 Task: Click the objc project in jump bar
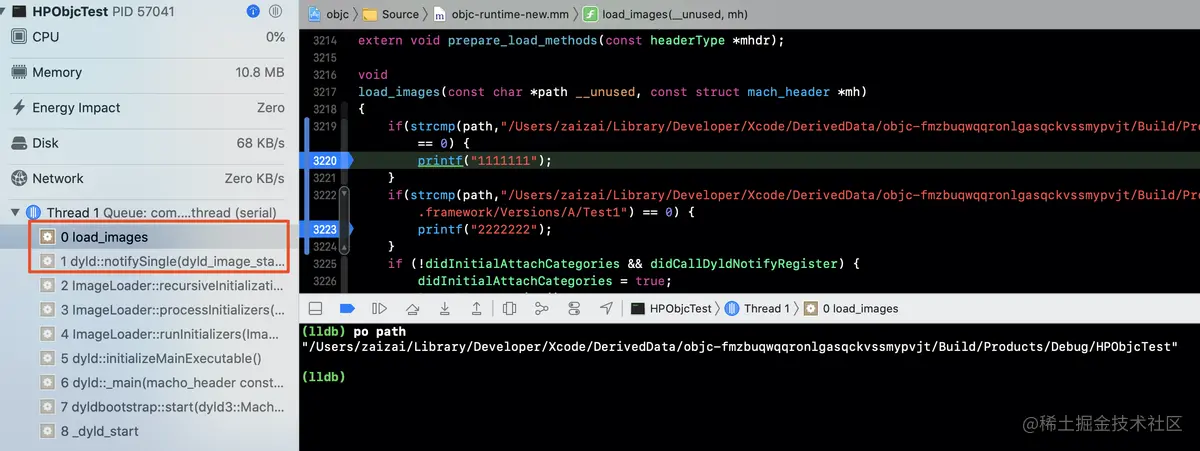(x=327, y=15)
